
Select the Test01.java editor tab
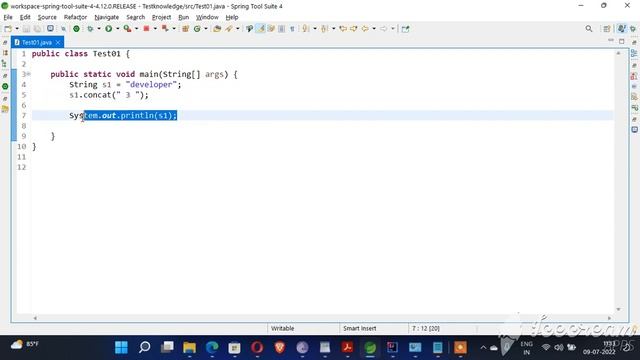click(x=36, y=42)
